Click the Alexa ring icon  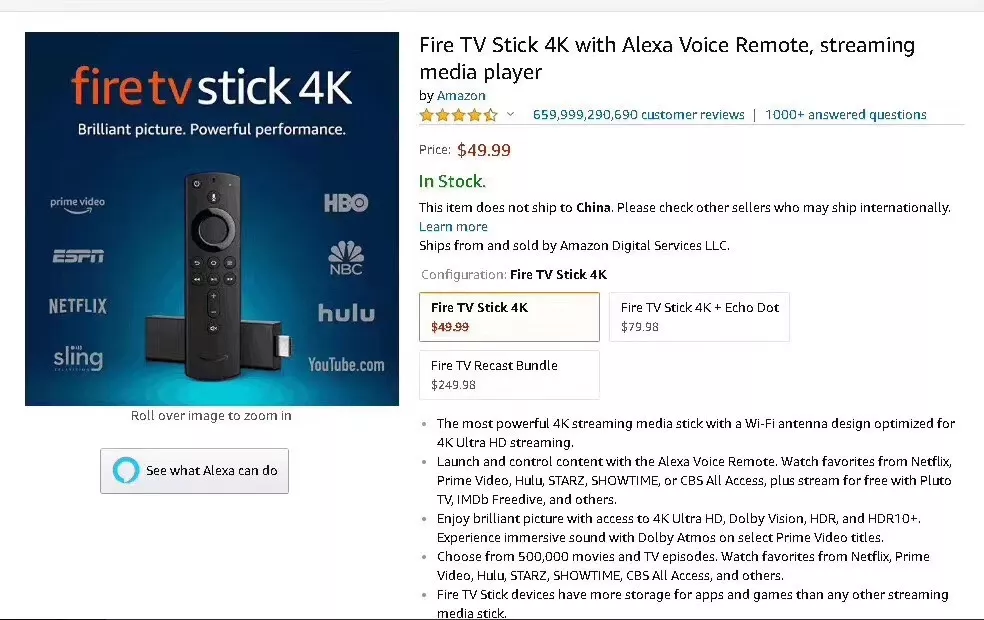126,470
